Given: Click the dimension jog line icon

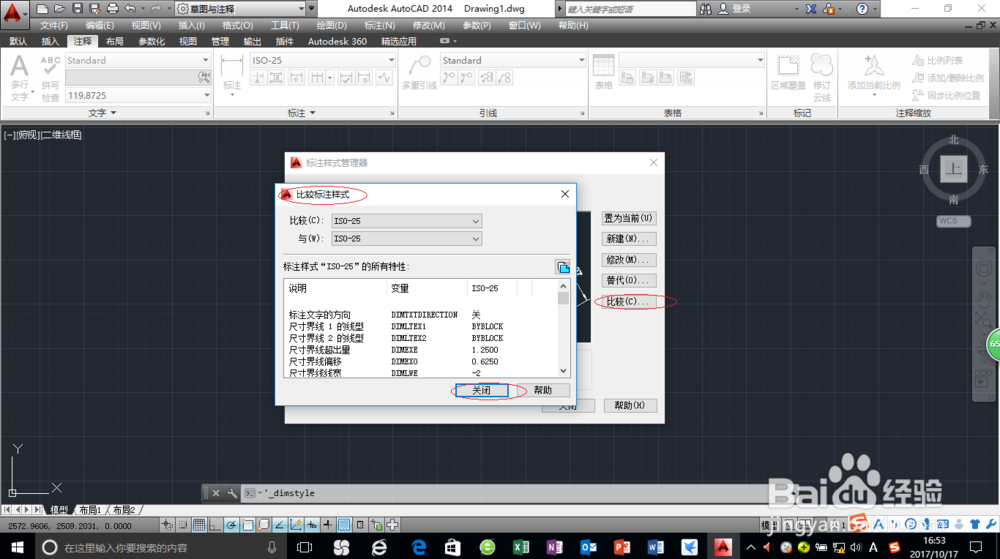Looking at the screenshot, I should click(x=384, y=78).
